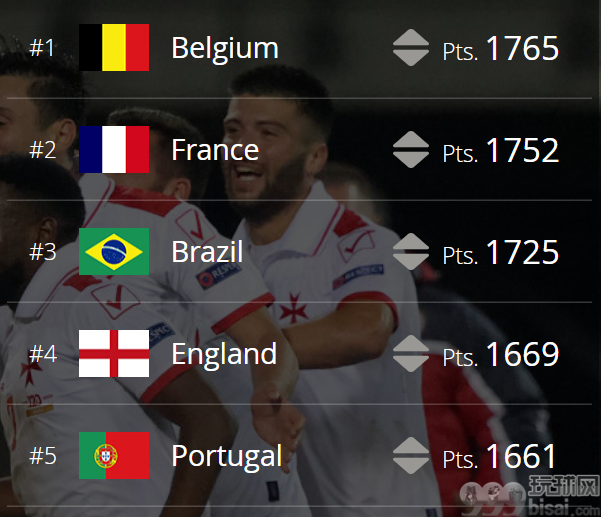The image size is (601, 517).
Task: Click rank movement arrows for Brazil
Action: (x=411, y=251)
